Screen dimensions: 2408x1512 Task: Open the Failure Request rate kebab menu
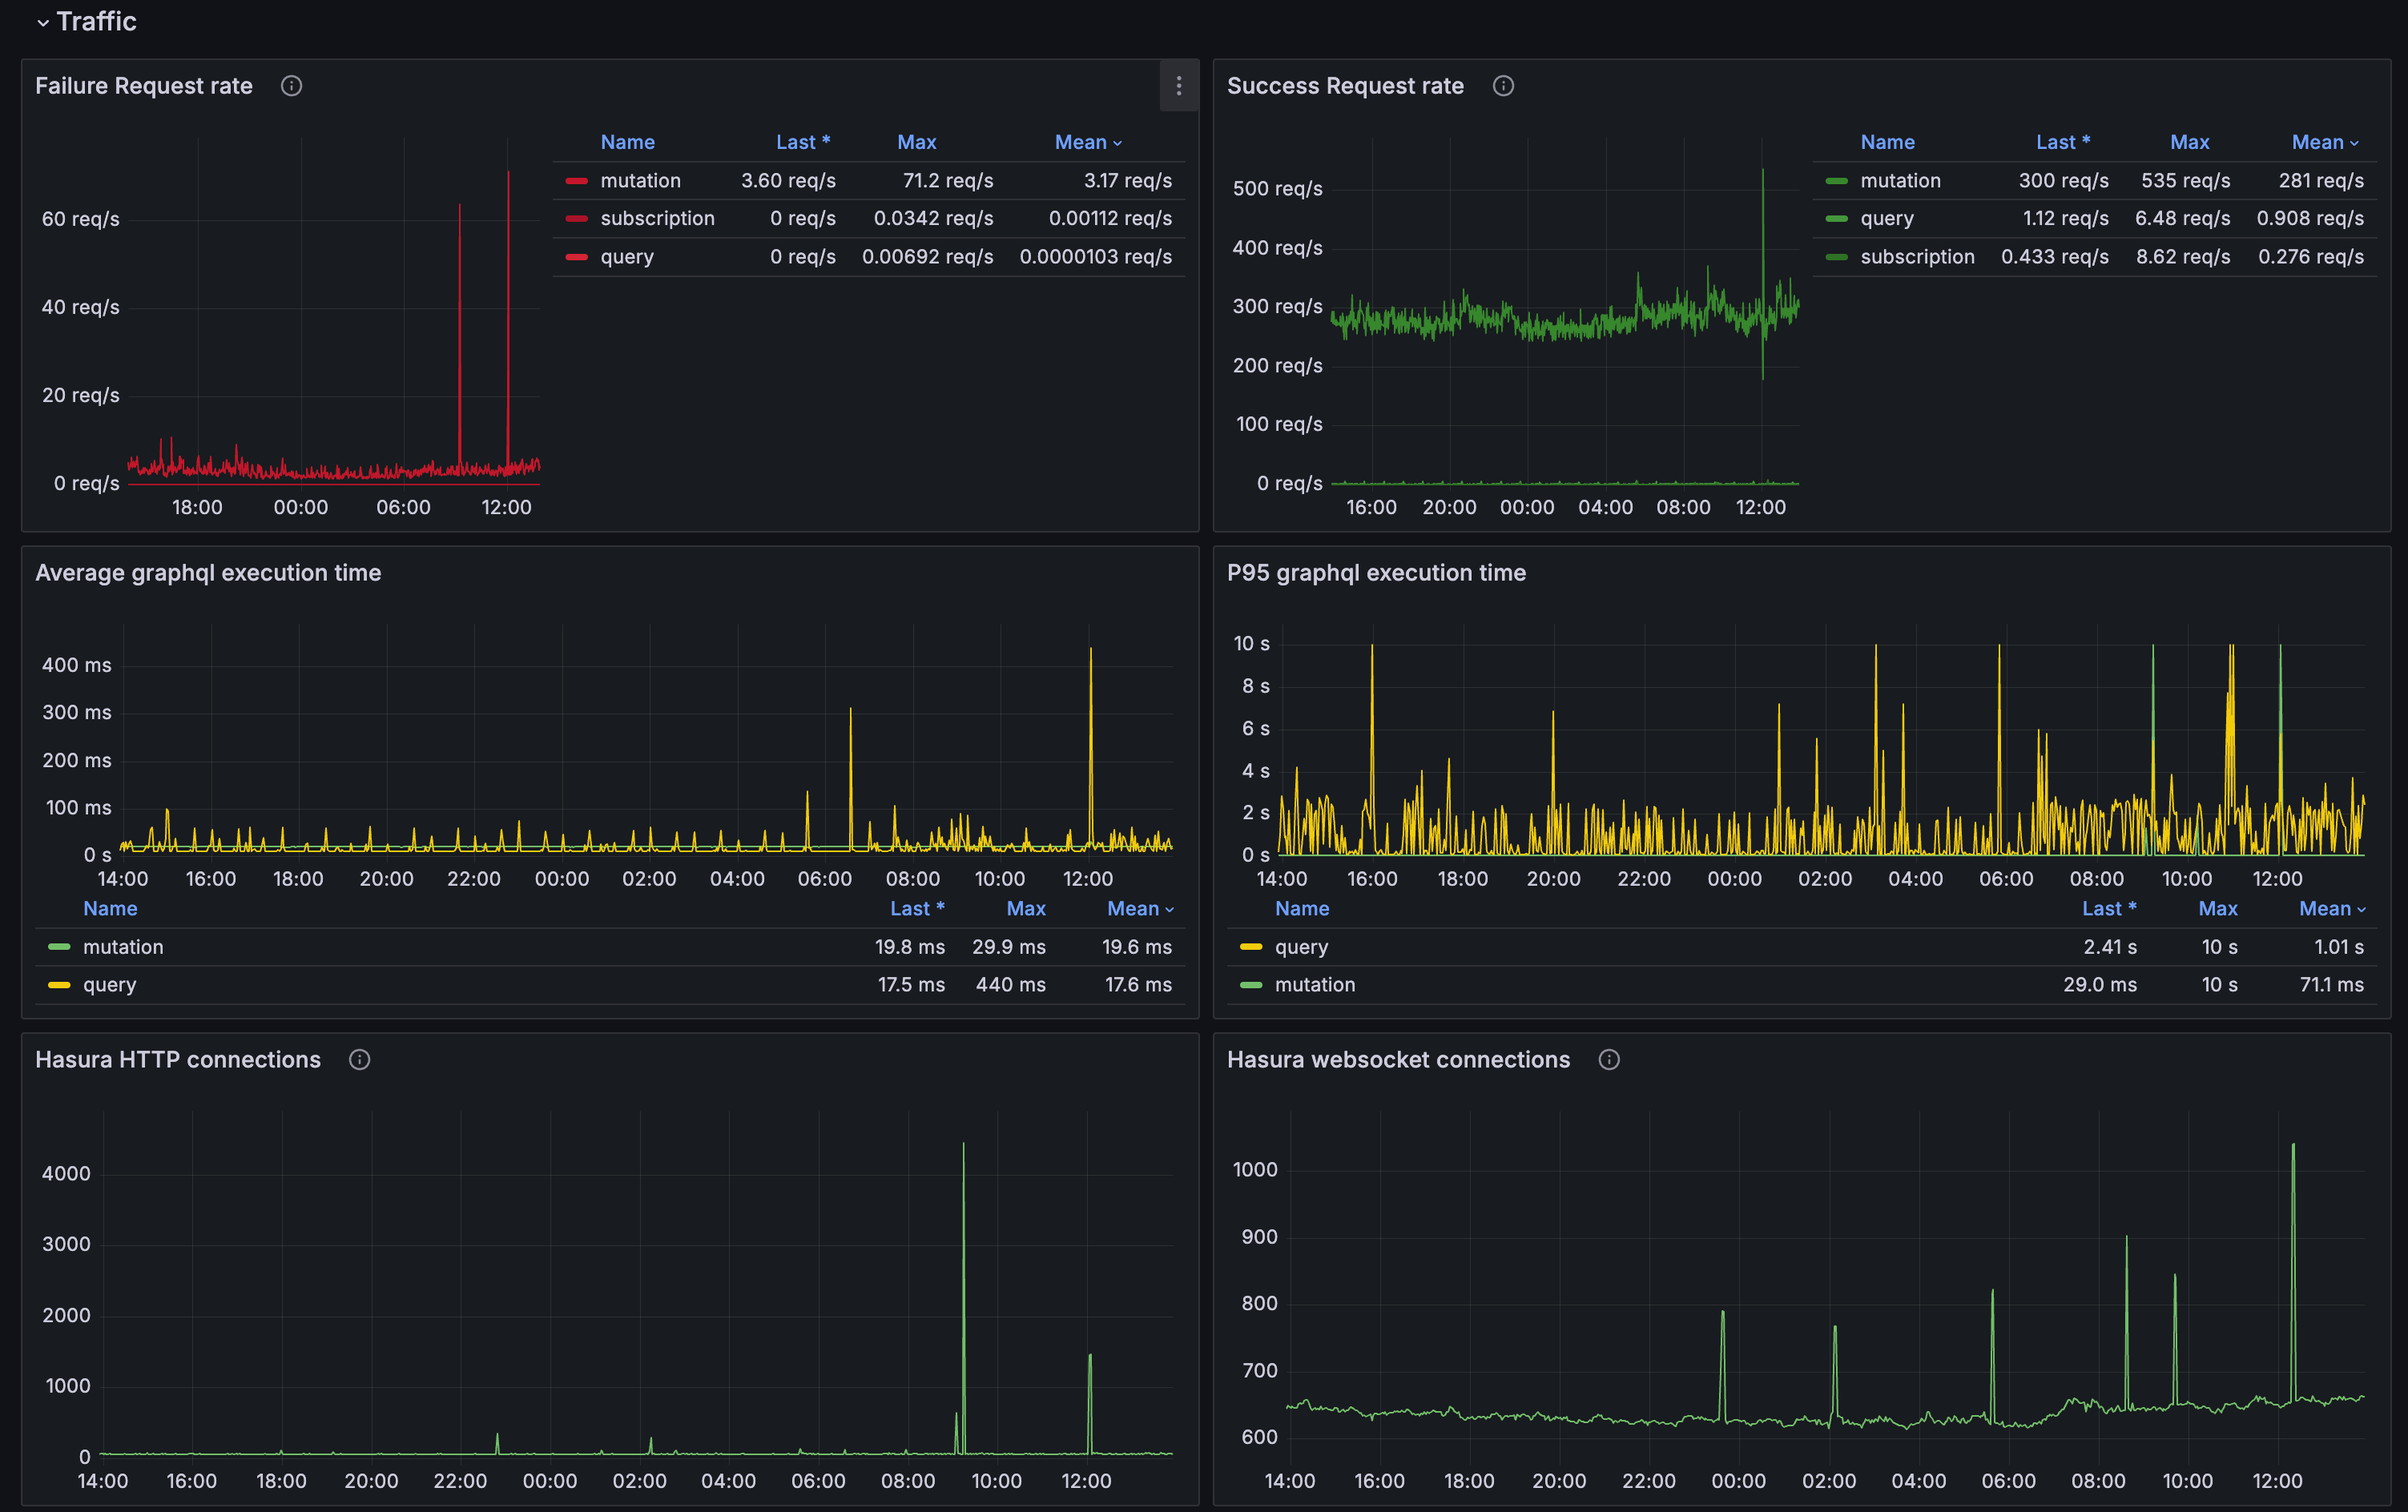click(x=1180, y=86)
